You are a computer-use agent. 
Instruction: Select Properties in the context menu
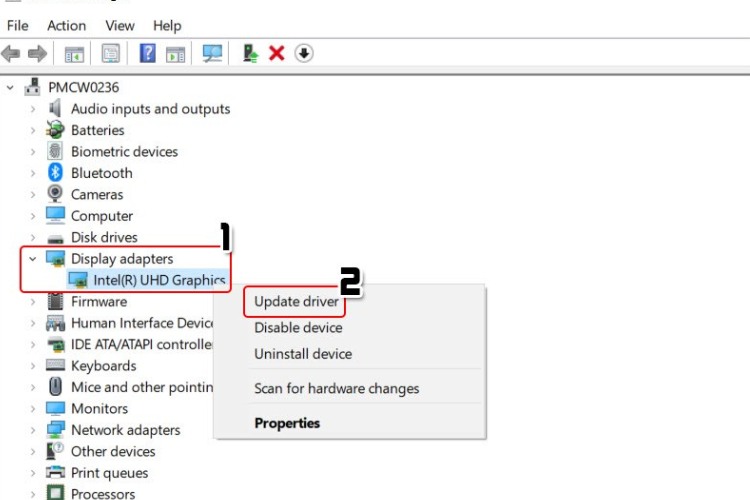(x=287, y=423)
